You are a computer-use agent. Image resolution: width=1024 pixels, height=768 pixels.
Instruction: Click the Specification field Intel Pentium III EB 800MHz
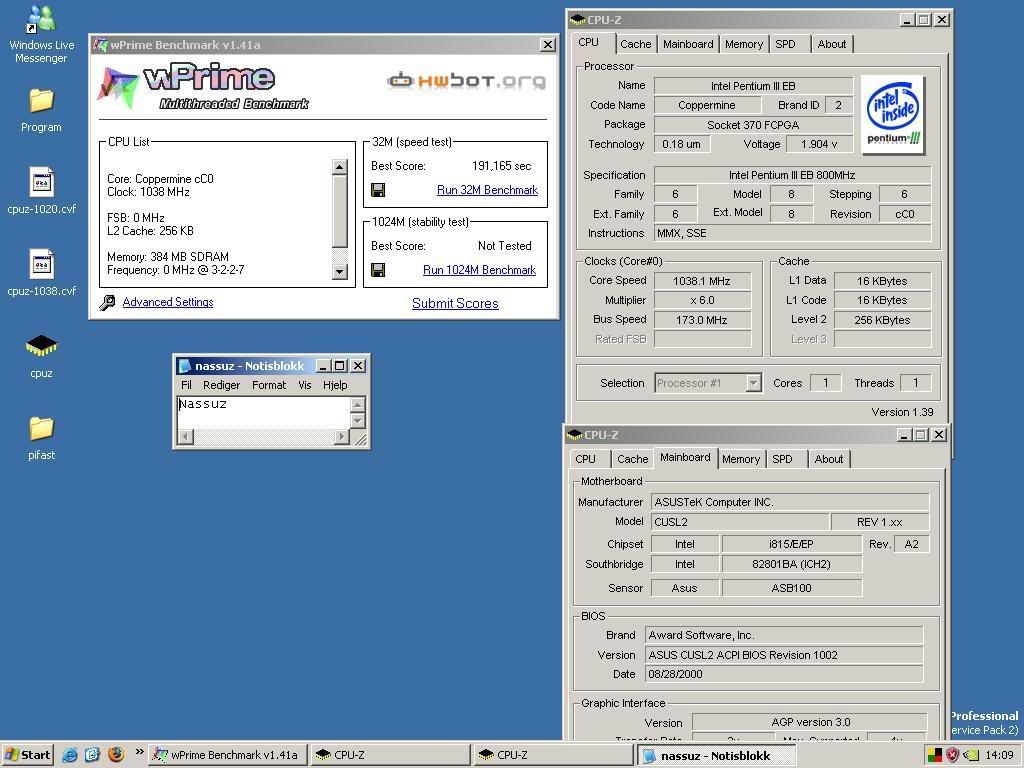click(x=792, y=175)
